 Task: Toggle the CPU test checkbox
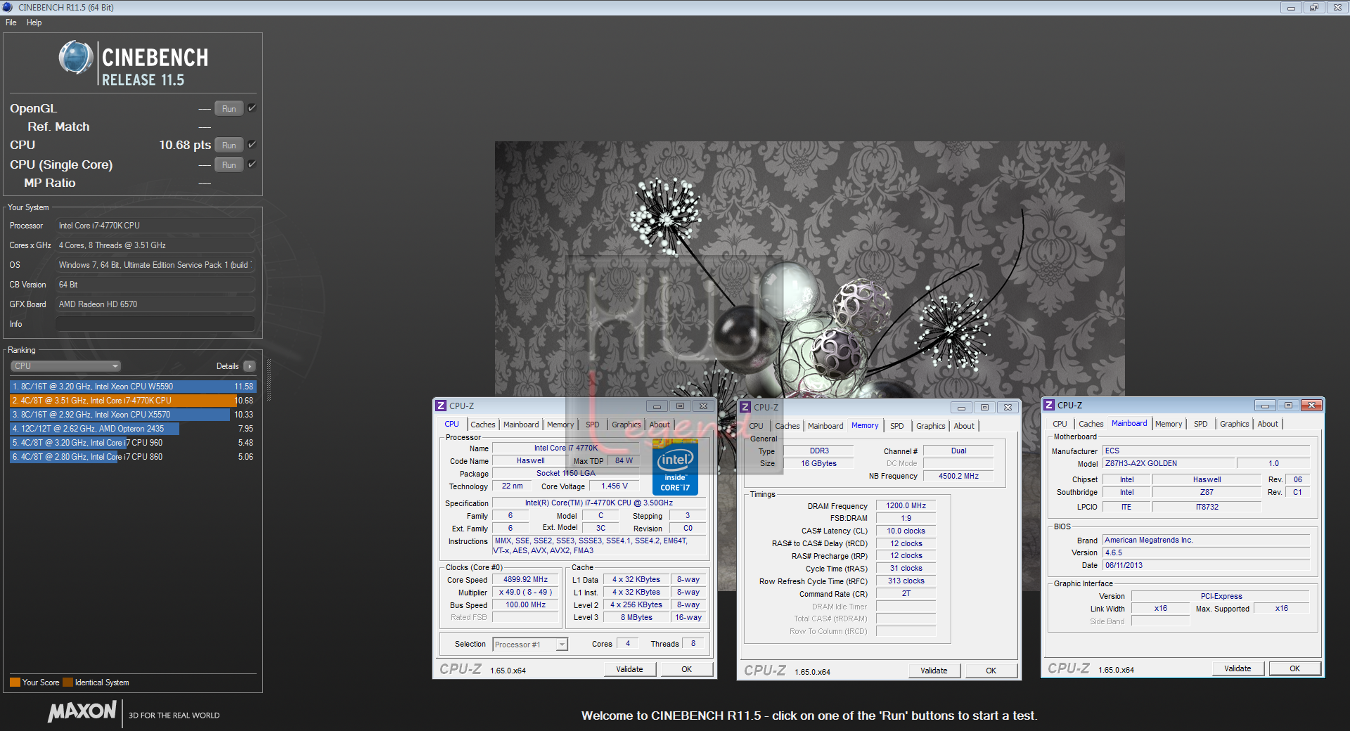click(x=252, y=145)
